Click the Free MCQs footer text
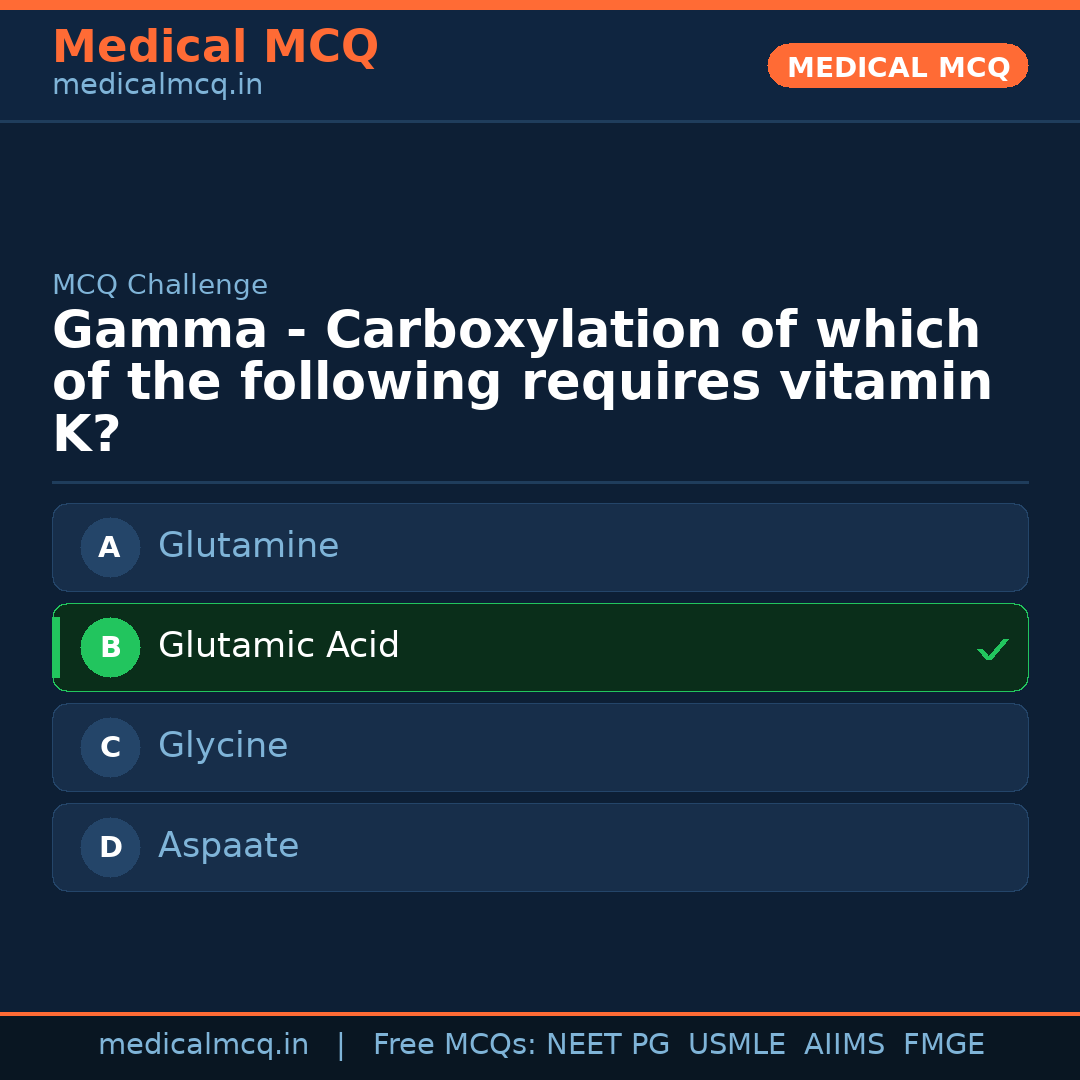The image size is (1080, 1080). pos(454,1045)
